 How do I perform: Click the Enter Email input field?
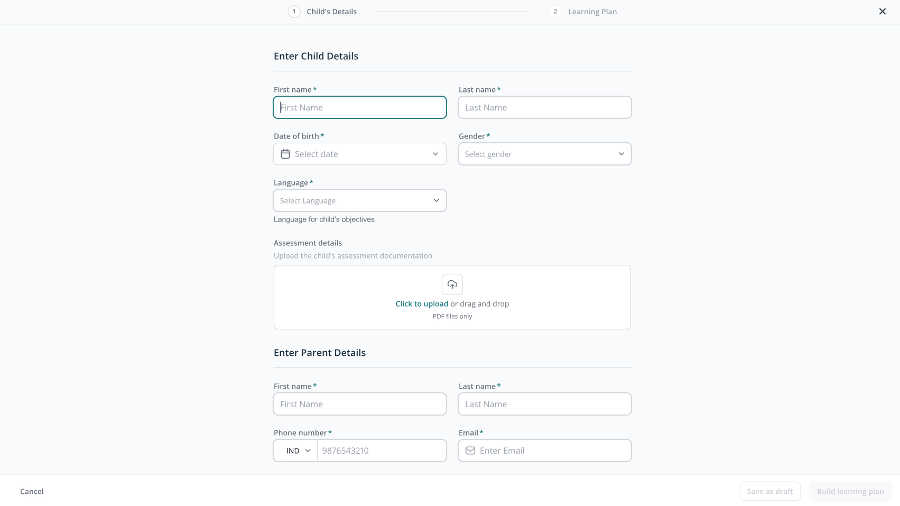(545, 450)
